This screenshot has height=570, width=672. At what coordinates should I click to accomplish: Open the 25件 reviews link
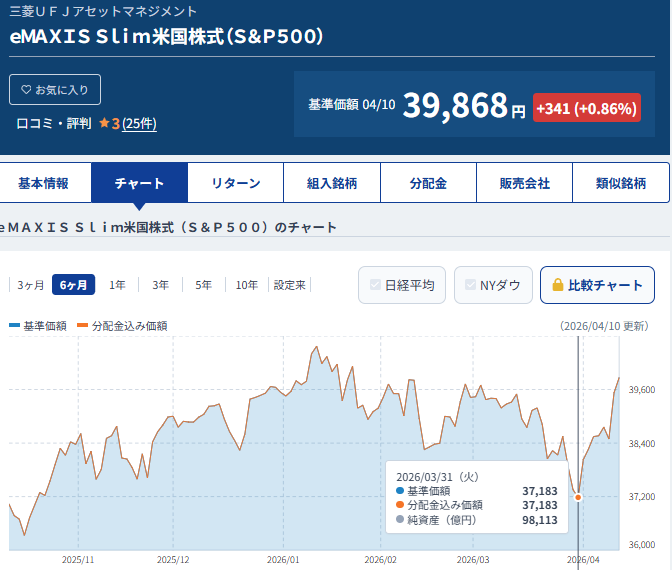pos(139,124)
